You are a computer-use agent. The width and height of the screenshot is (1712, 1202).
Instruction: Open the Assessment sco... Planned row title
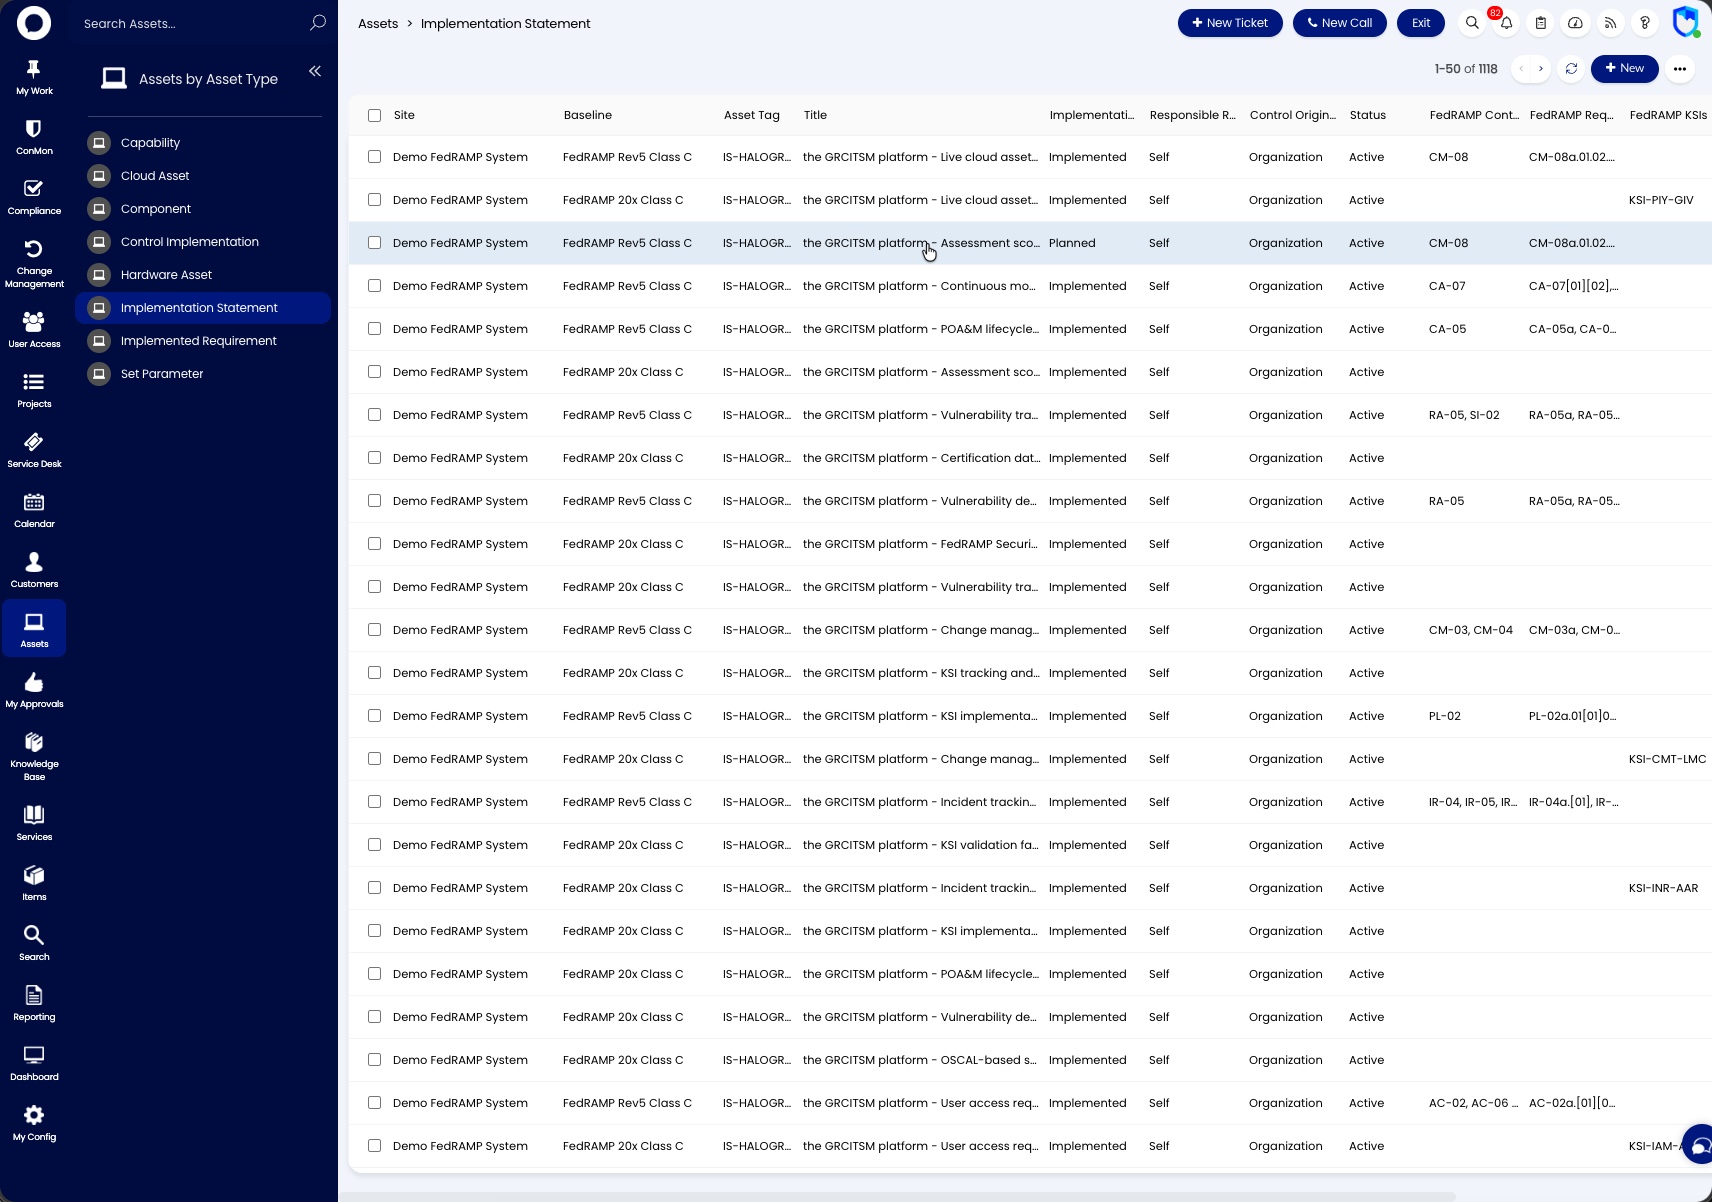(921, 243)
